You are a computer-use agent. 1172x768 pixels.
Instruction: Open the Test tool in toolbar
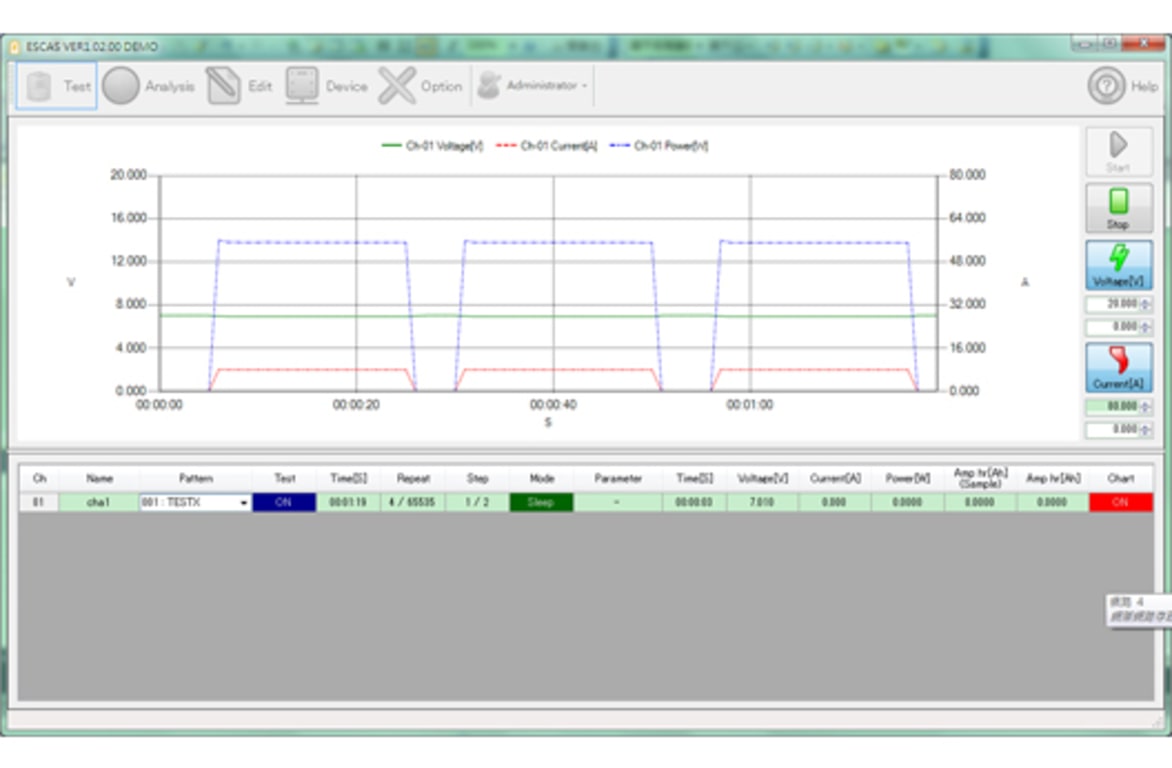tap(57, 86)
